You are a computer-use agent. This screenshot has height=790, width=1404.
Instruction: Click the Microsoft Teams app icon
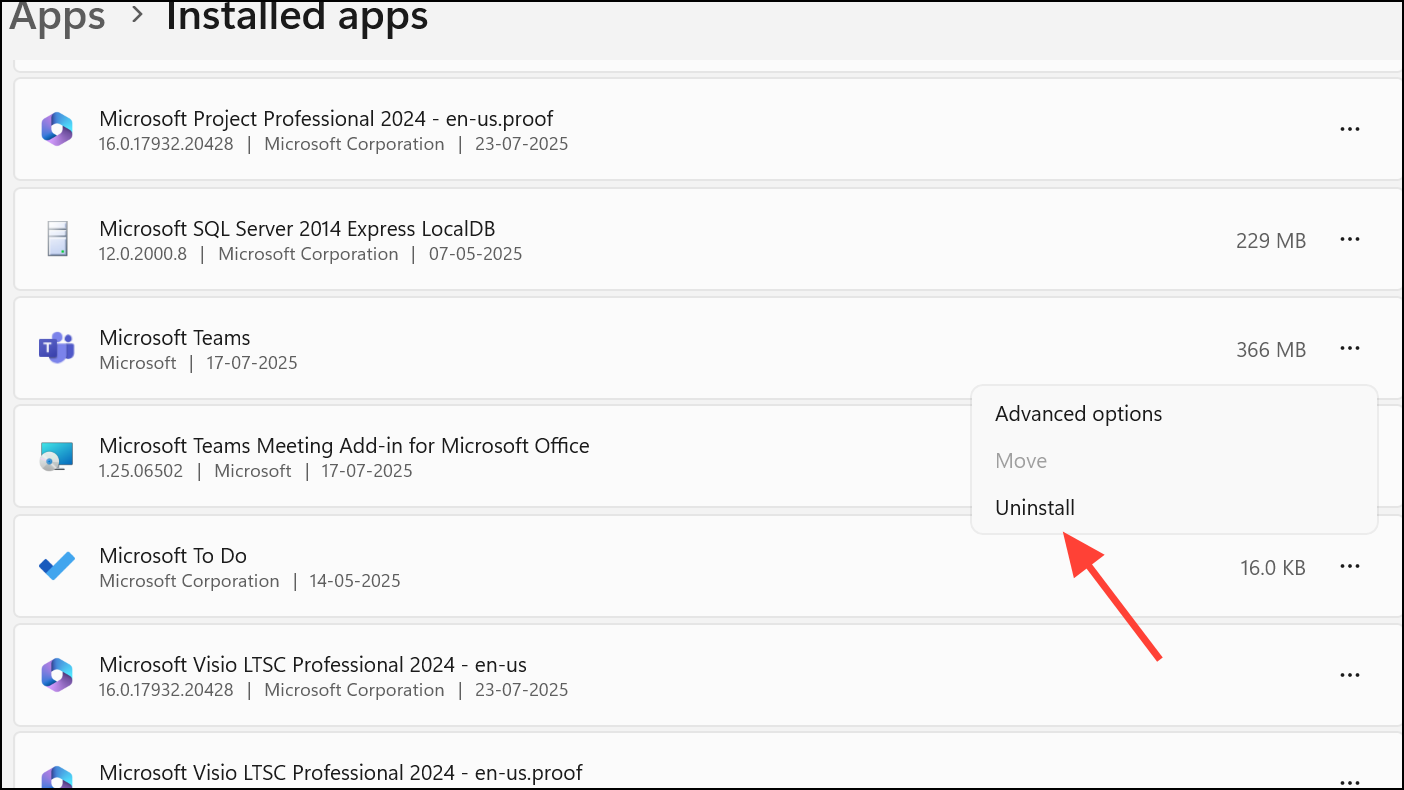[x=57, y=348]
